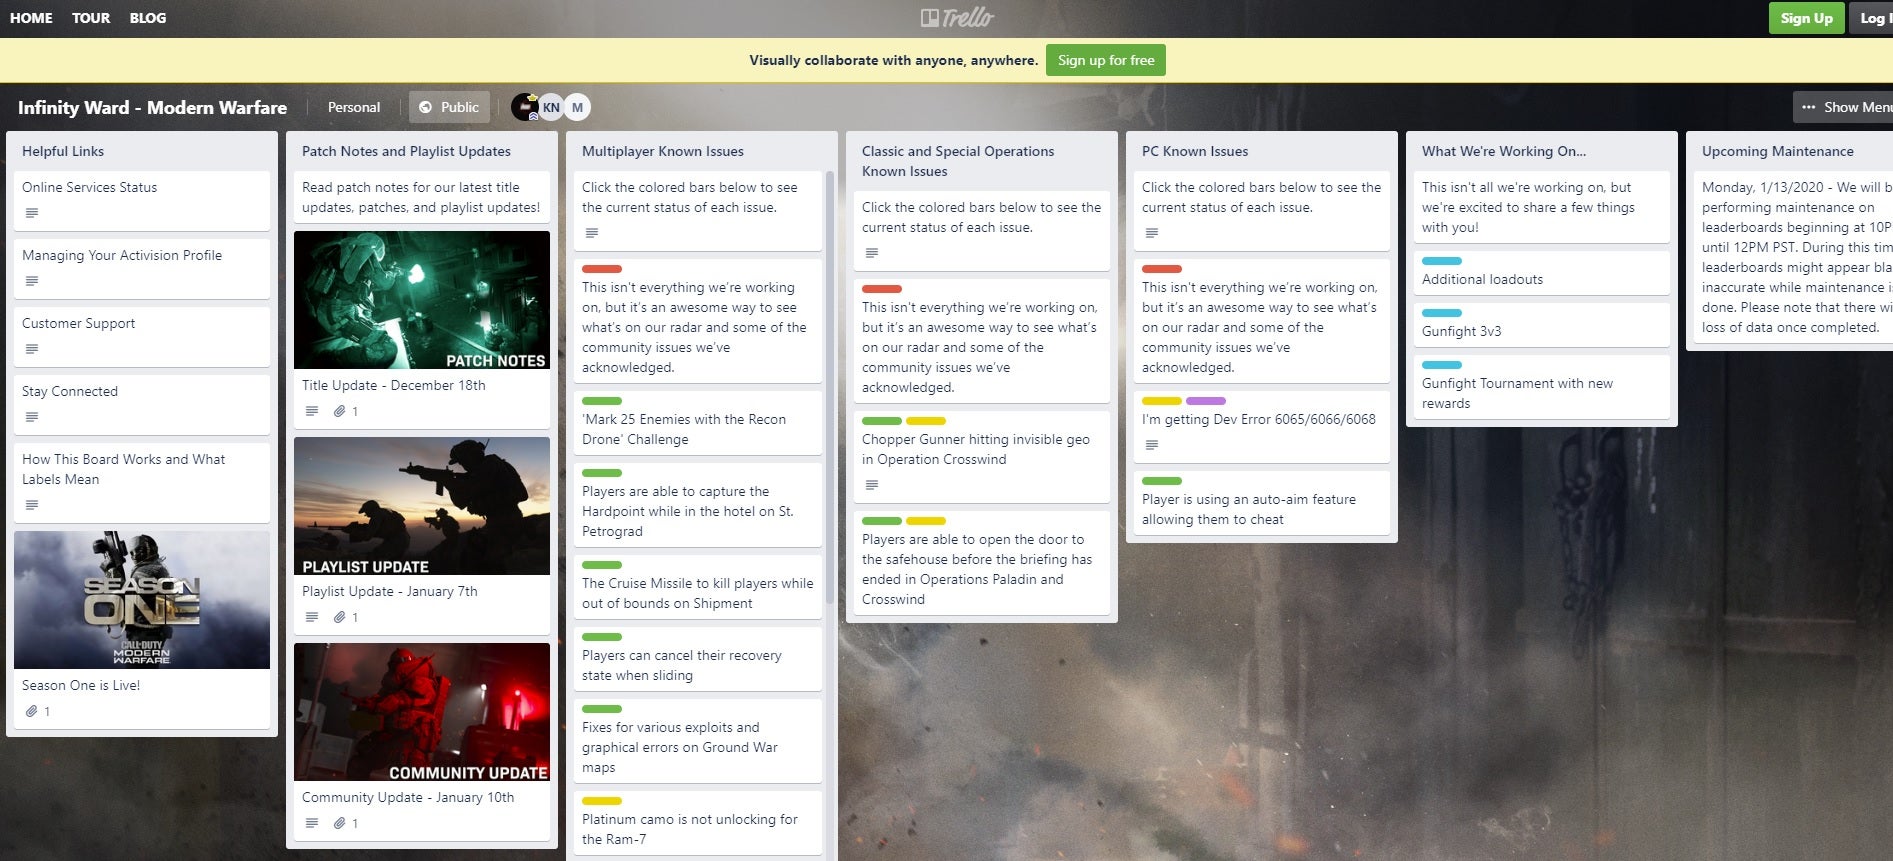Click description icon on Managing Your Activision Profile card
Screen dimensions: 1893x861
32,281
